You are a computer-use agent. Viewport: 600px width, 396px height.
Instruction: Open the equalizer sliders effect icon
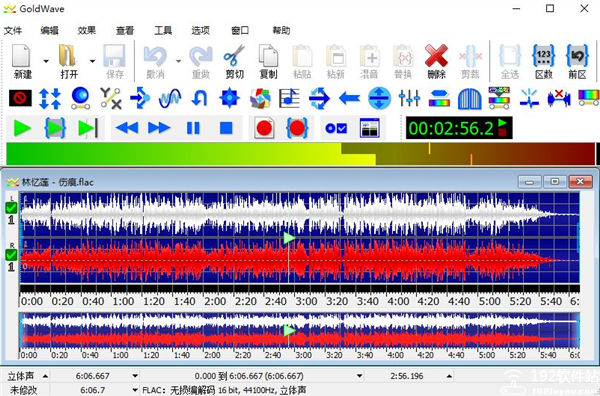(x=409, y=98)
